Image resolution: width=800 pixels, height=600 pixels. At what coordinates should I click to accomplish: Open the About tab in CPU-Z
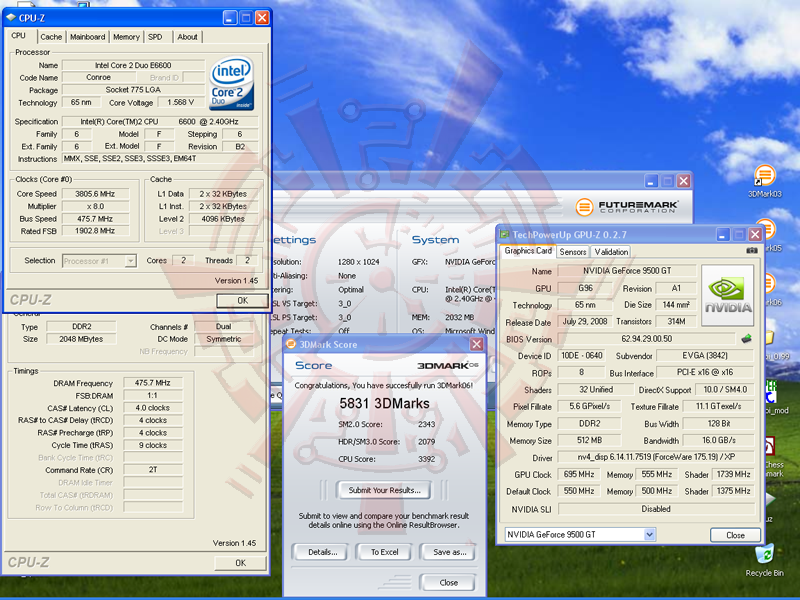187,37
